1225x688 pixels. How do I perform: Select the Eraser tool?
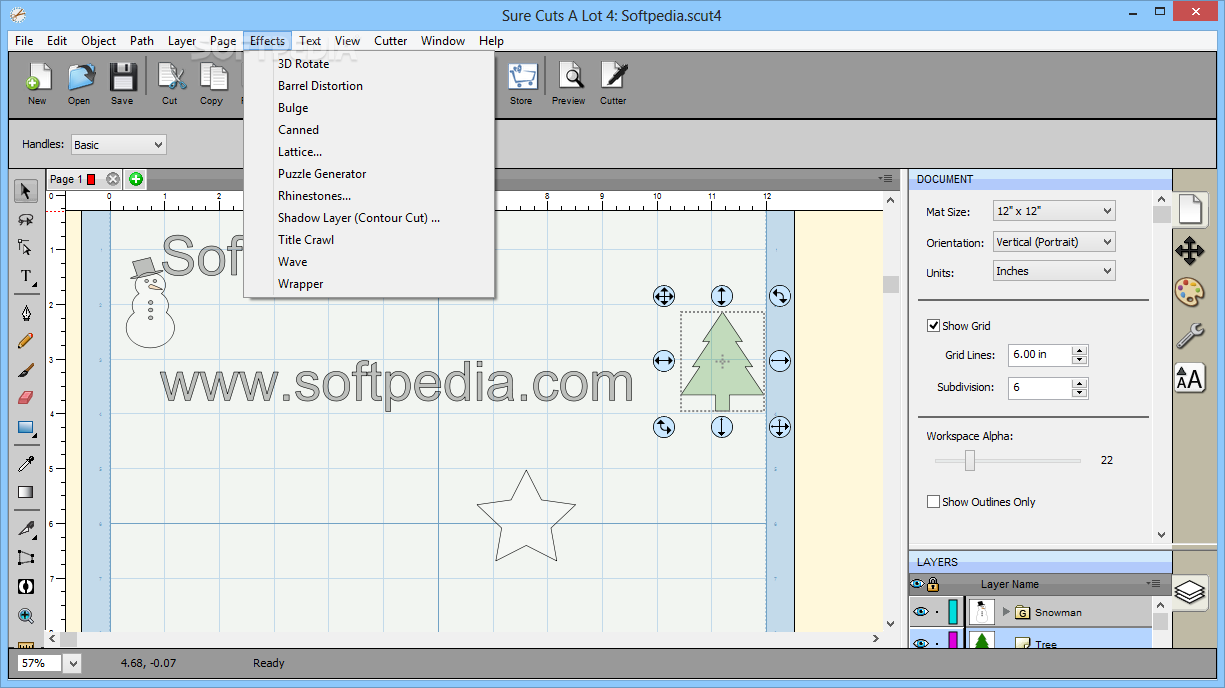(x=26, y=397)
